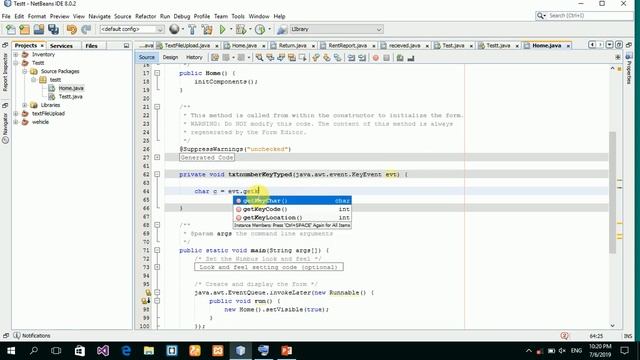Image resolution: width=640 pixels, height=360 pixels.
Task: Open the Refactor menu
Action: pyautogui.click(x=145, y=16)
